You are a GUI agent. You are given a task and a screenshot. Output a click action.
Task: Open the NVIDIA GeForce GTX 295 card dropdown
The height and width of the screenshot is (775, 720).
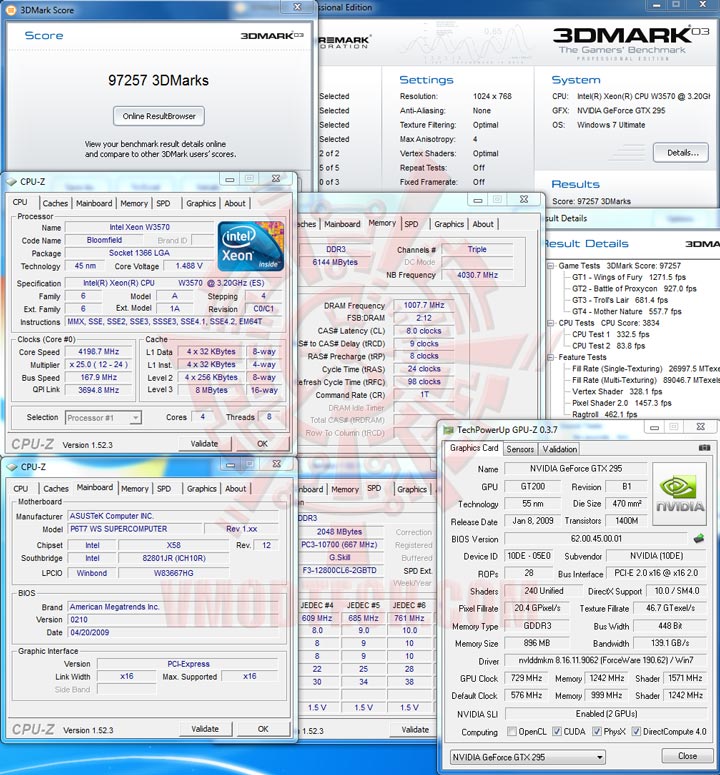[x=527, y=757]
